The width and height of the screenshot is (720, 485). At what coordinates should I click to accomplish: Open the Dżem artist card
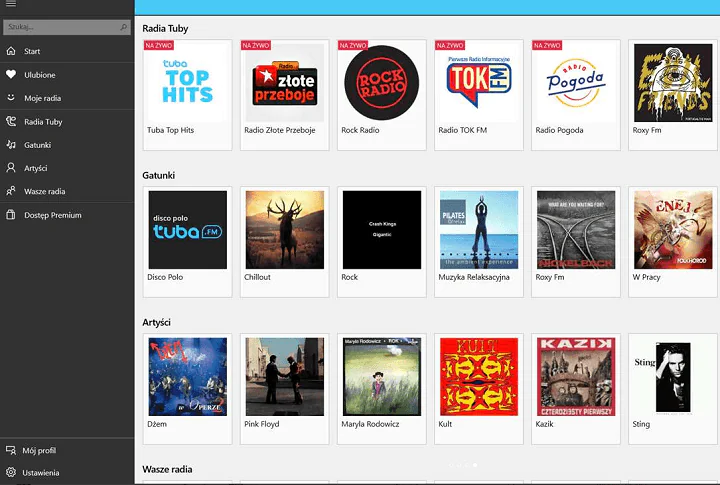187,389
